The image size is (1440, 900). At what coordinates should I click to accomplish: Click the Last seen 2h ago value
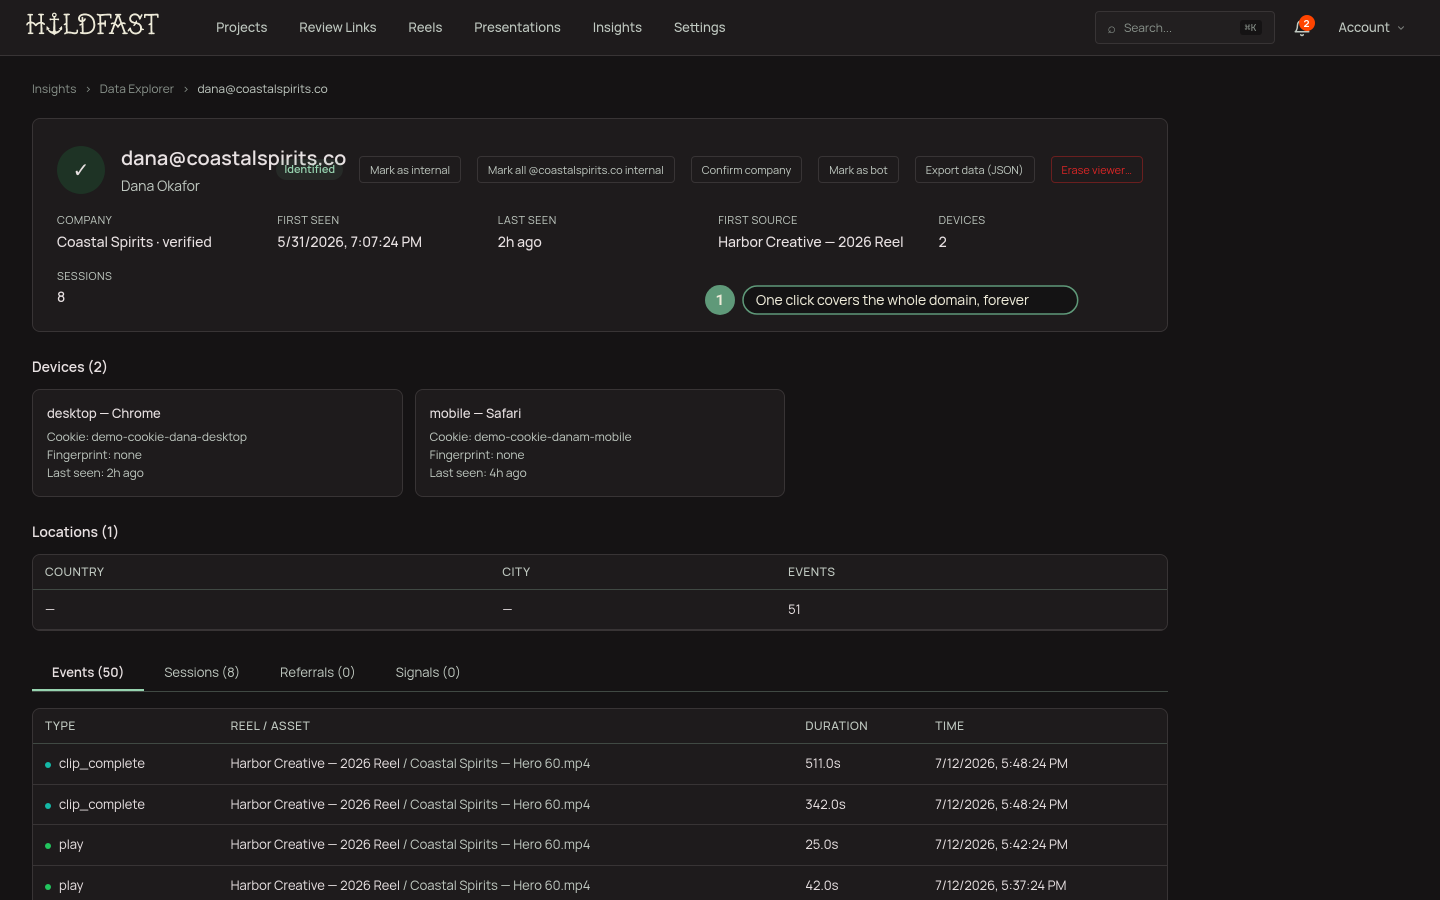tap(519, 242)
